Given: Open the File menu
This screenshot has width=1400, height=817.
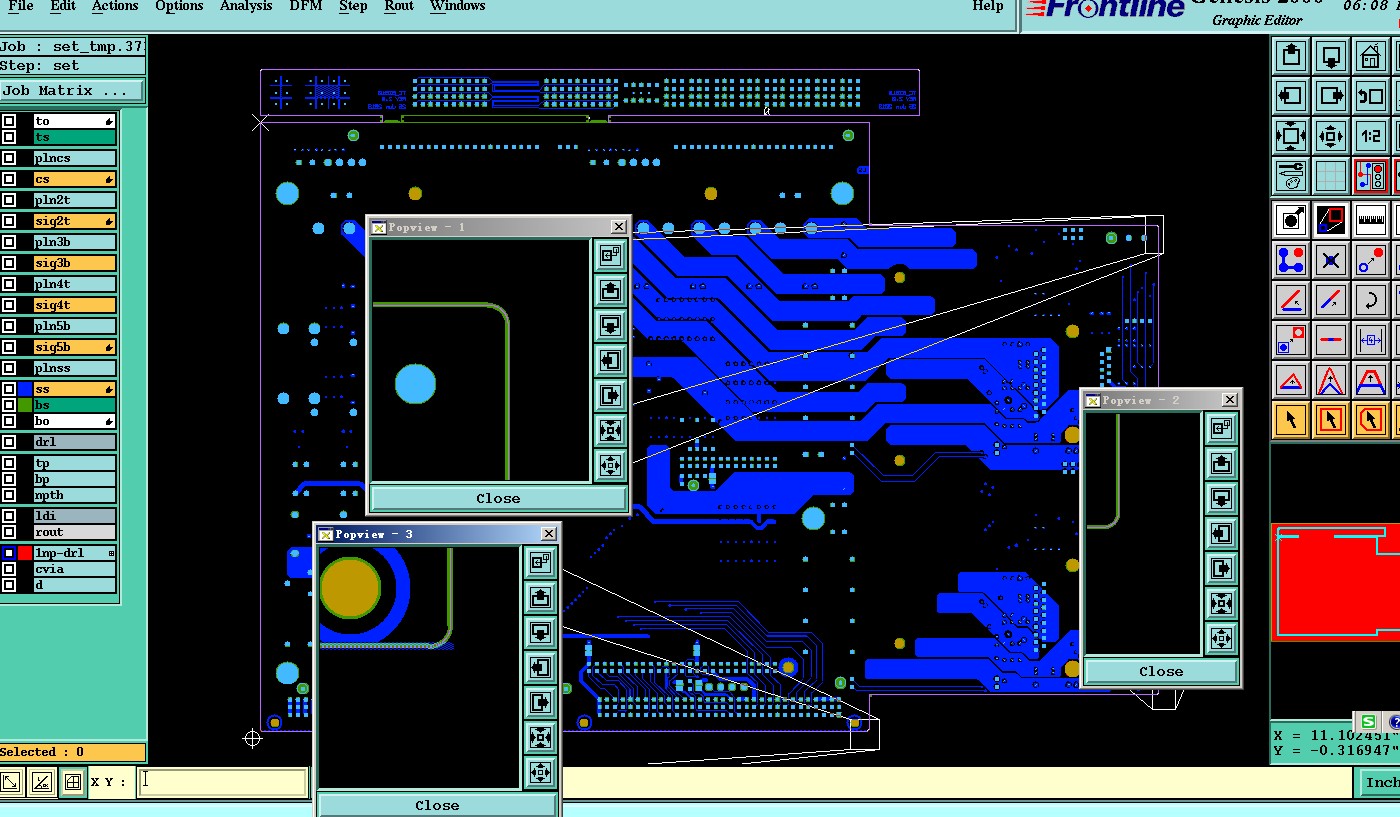Looking at the screenshot, I should pos(20,6).
